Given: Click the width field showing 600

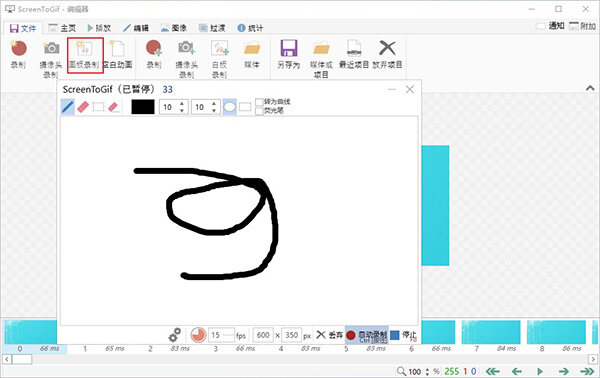Looking at the screenshot, I should pyautogui.click(x=263, y=335).
